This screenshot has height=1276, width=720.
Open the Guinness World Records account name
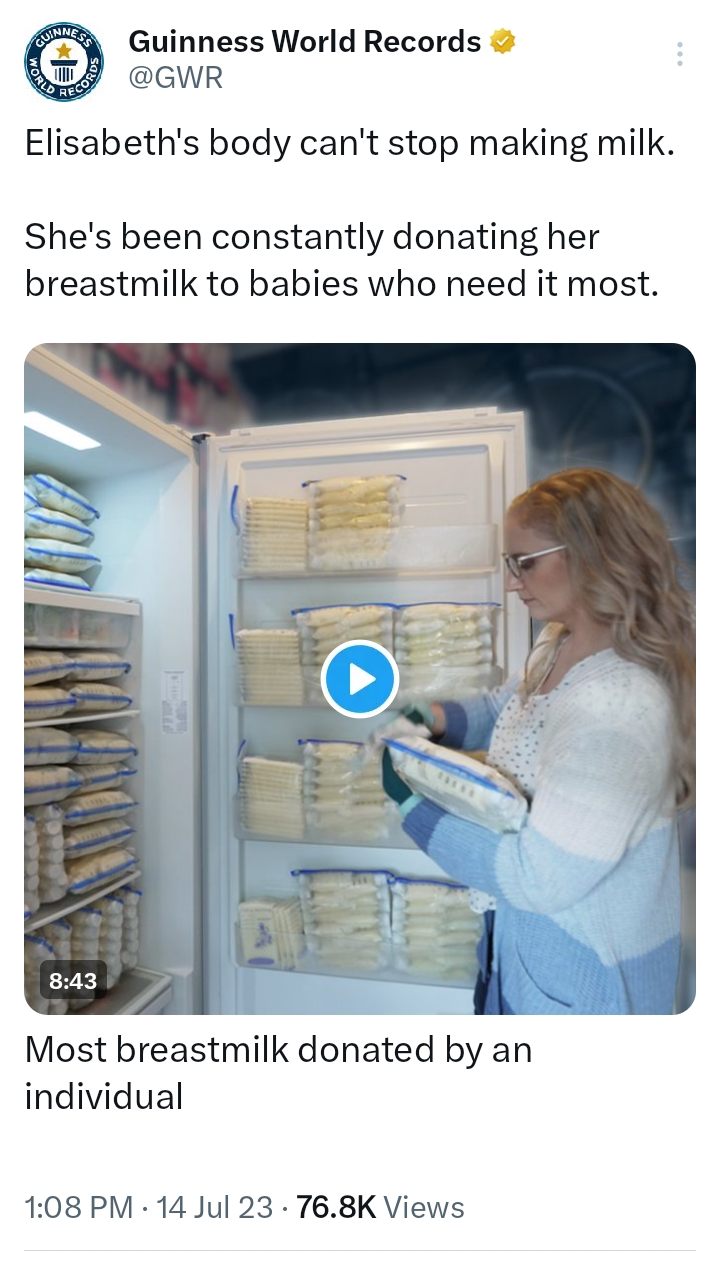click(305, 42)
